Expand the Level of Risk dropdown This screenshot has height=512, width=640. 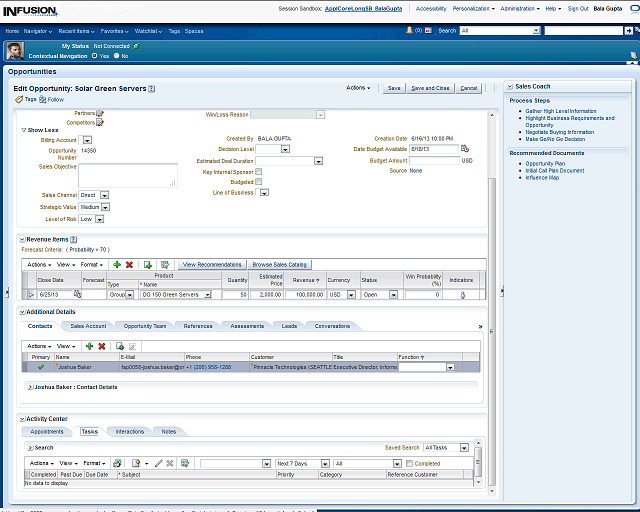(100, 218)
